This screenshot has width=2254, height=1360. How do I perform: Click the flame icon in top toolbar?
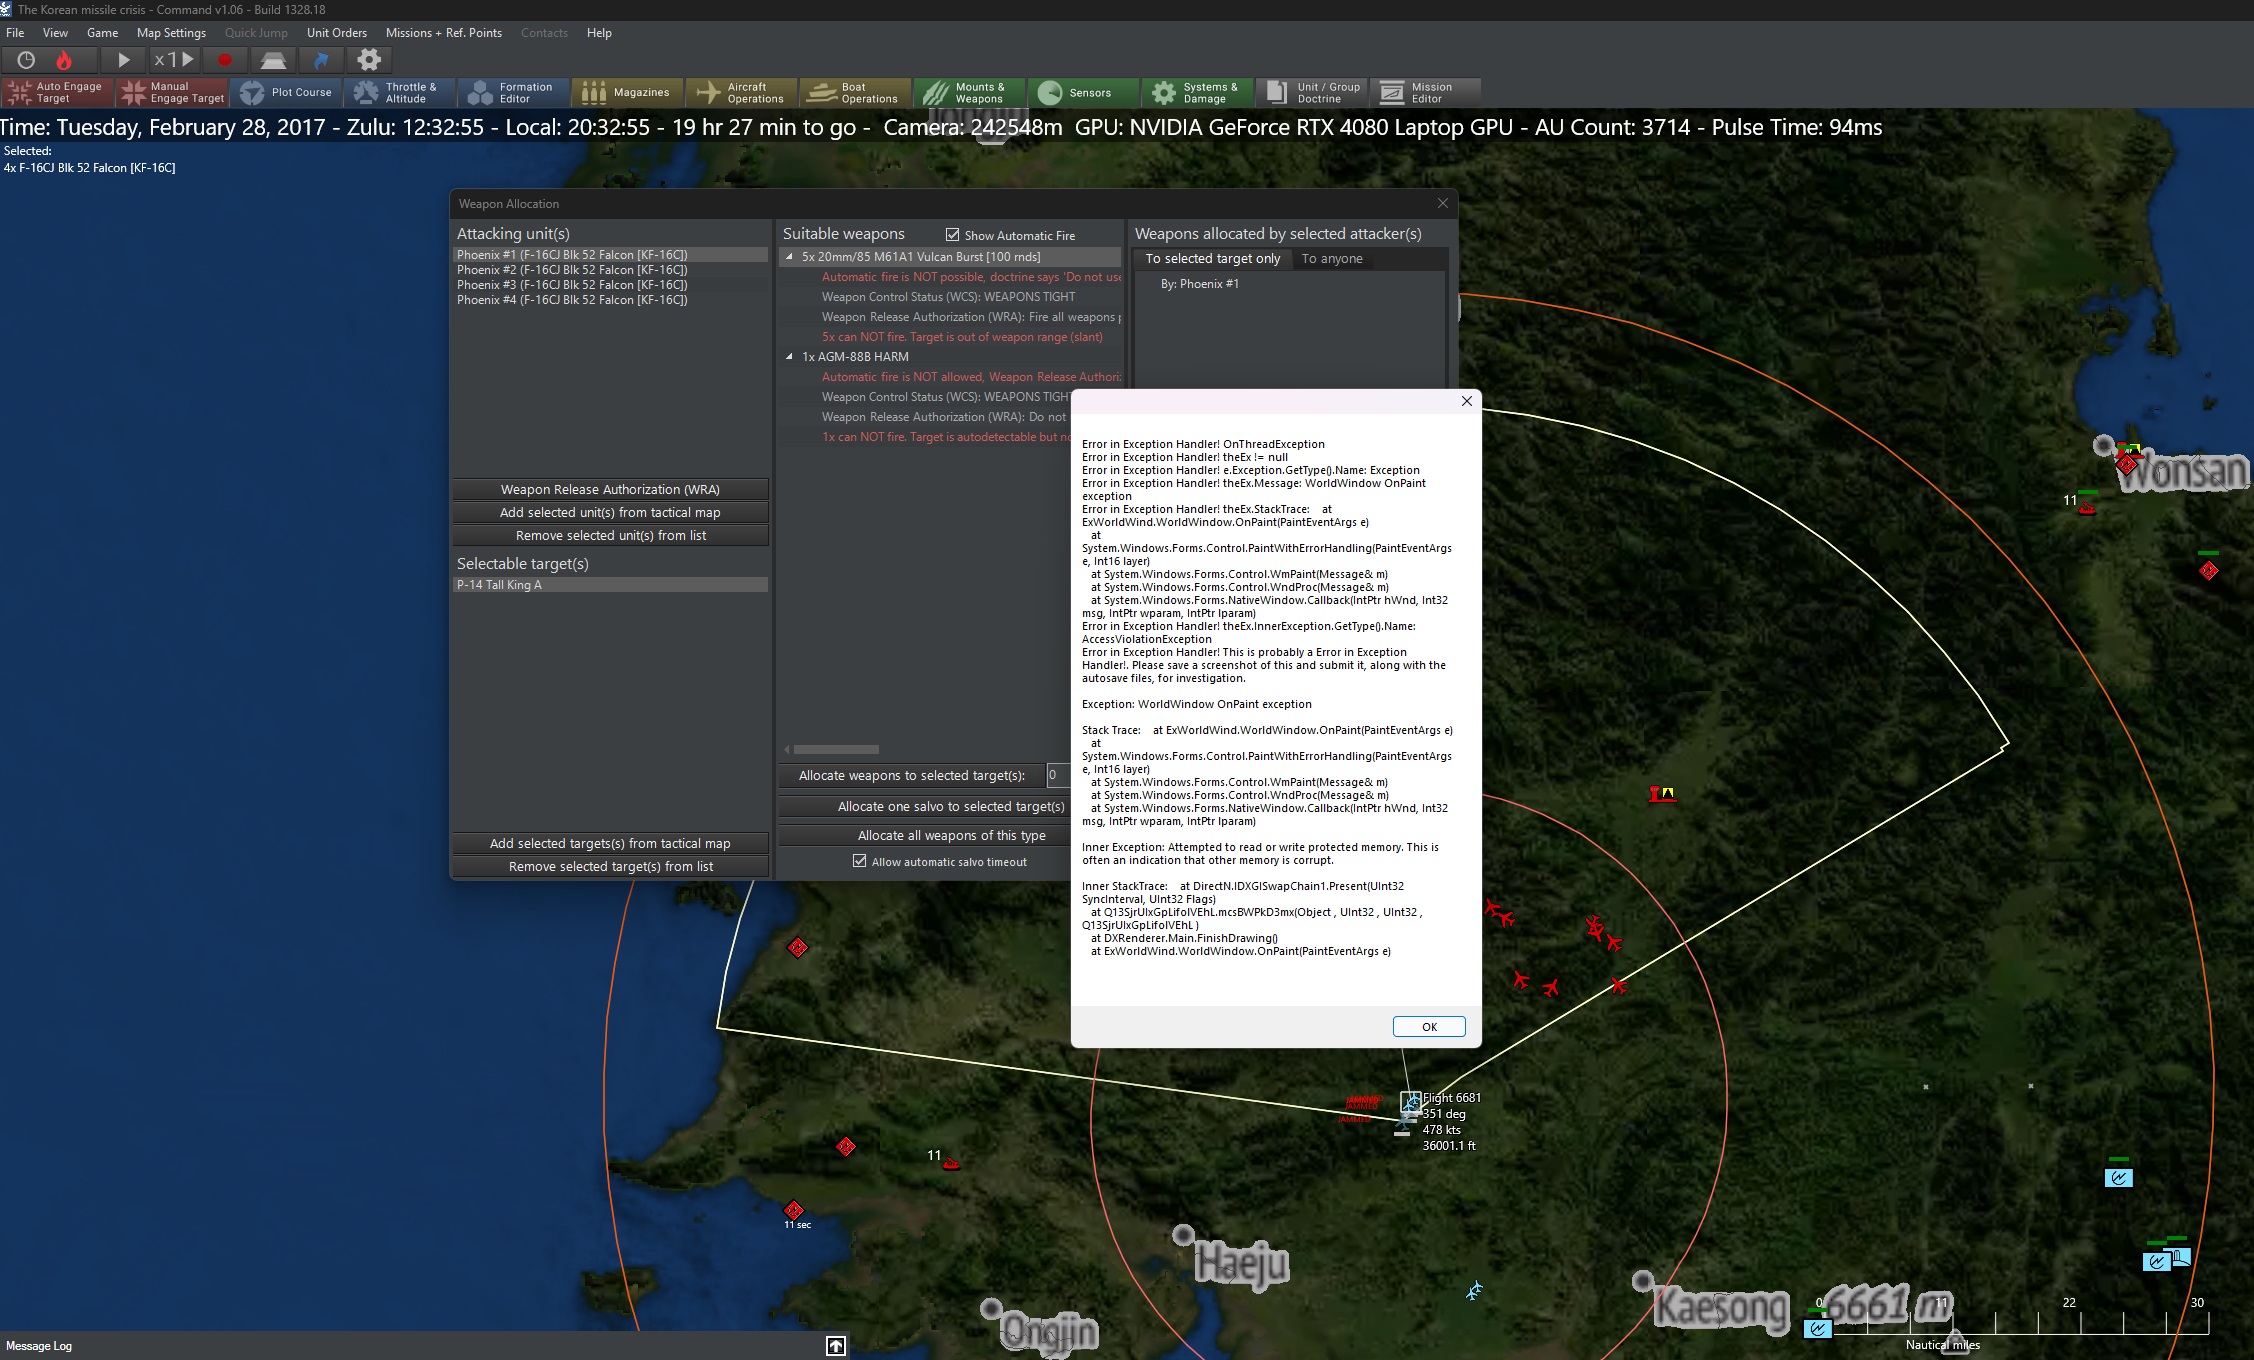[64, 60]
